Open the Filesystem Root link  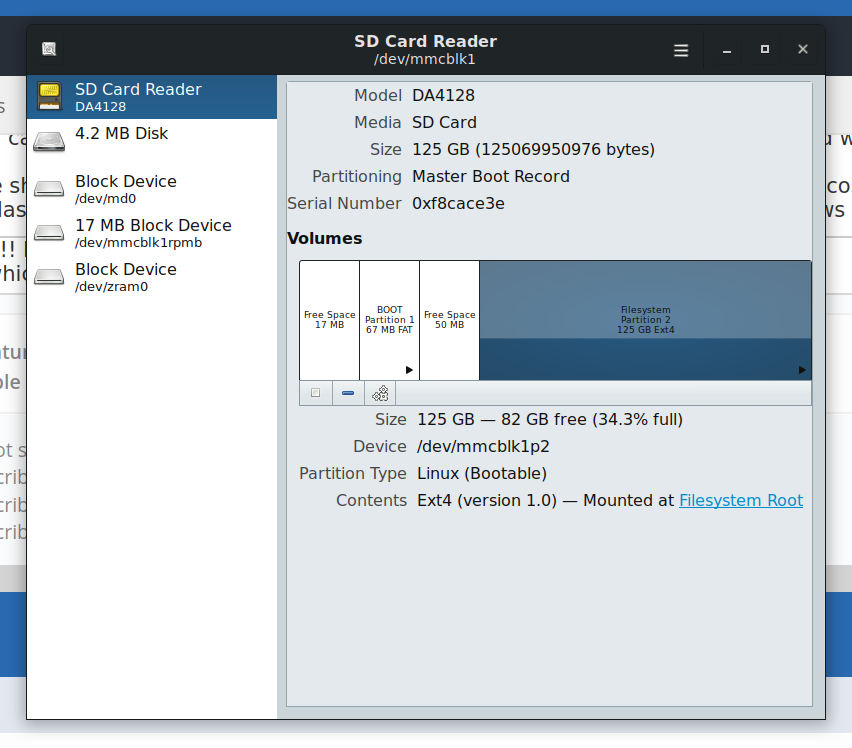click(x=740, y=500)
